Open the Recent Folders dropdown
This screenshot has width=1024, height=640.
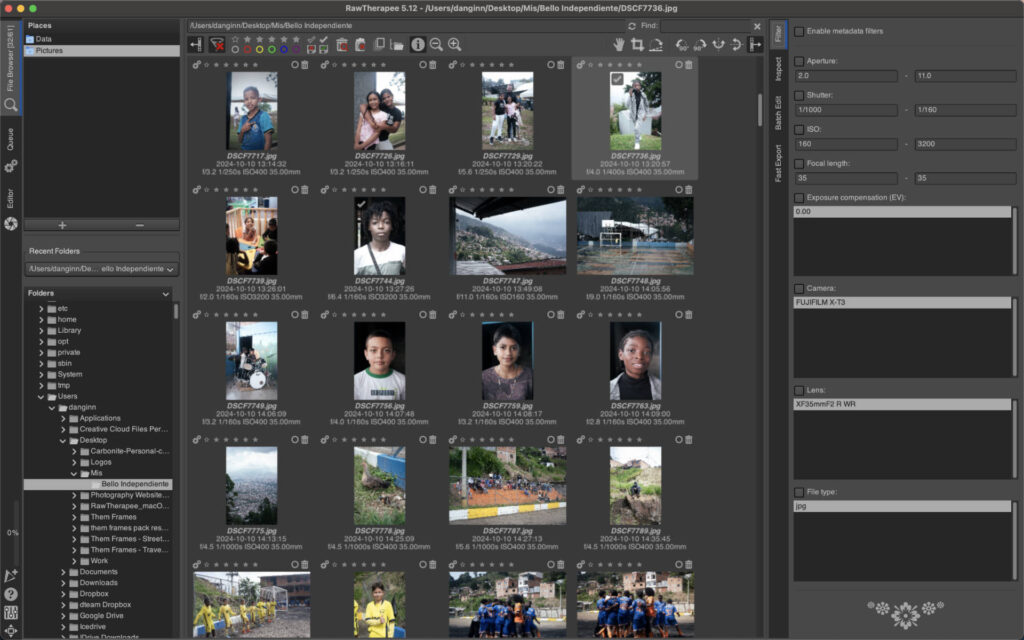101,269
